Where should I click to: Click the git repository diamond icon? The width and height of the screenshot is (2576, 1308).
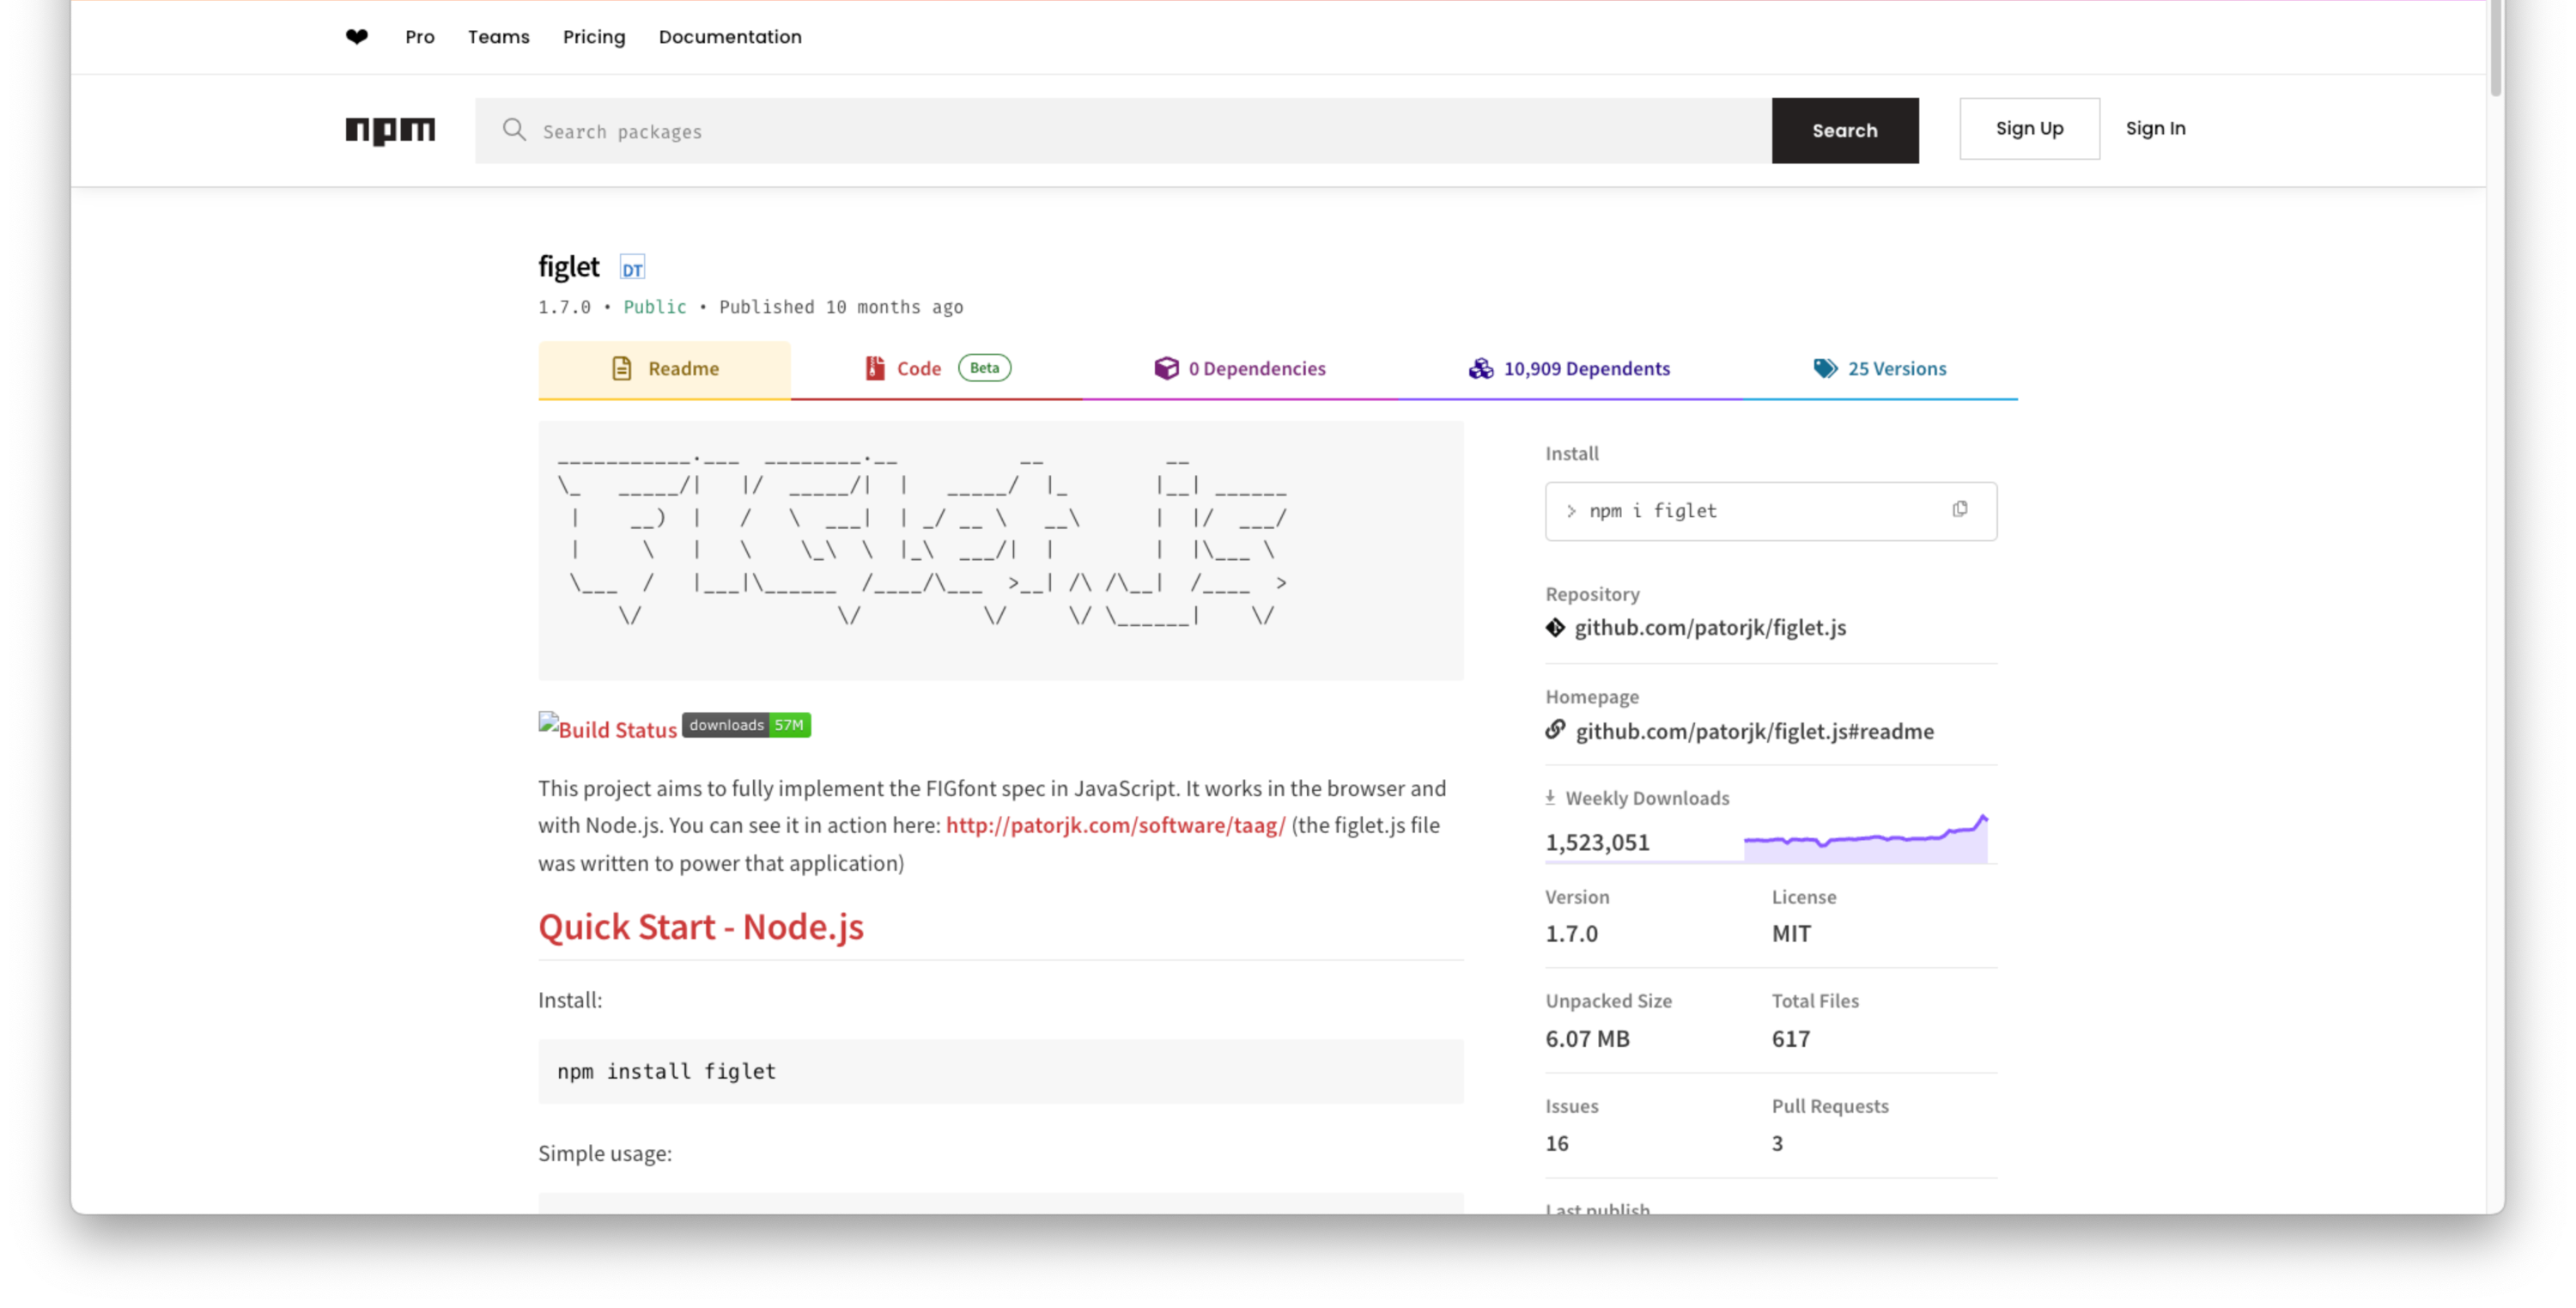pyautogui.click(x=1555, y=628)
